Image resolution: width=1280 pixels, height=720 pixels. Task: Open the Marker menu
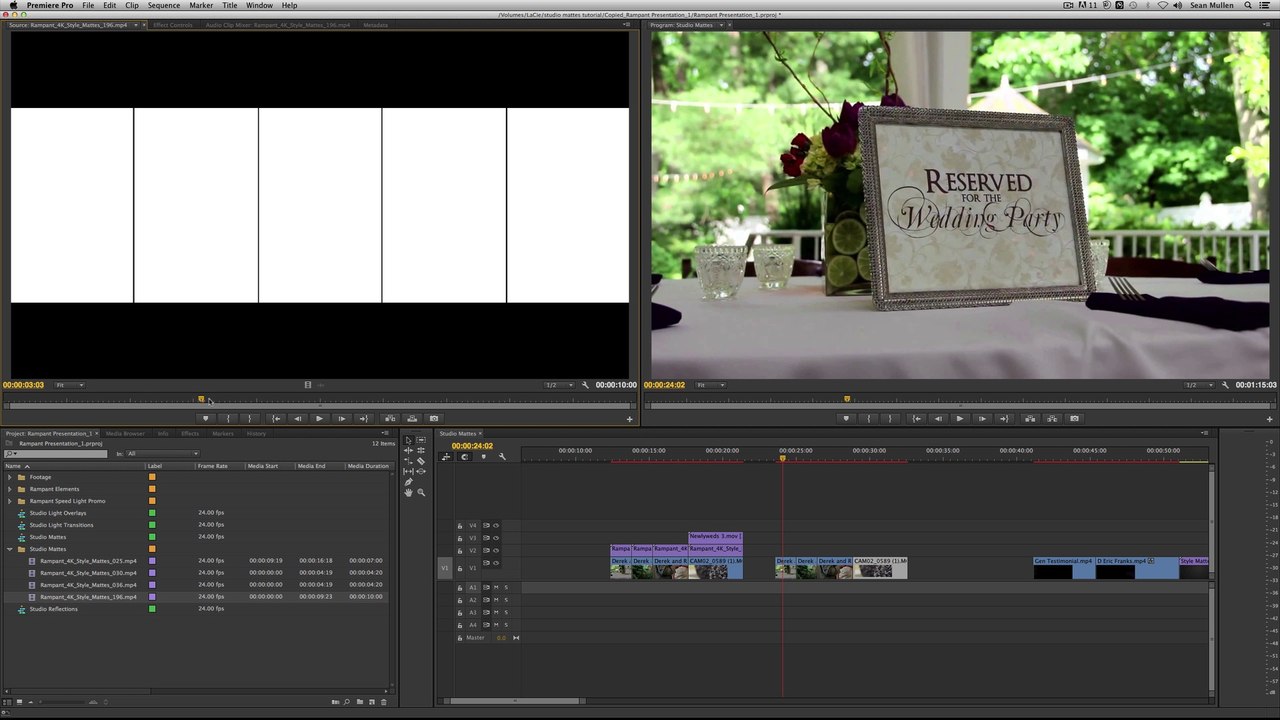(201, 5)
